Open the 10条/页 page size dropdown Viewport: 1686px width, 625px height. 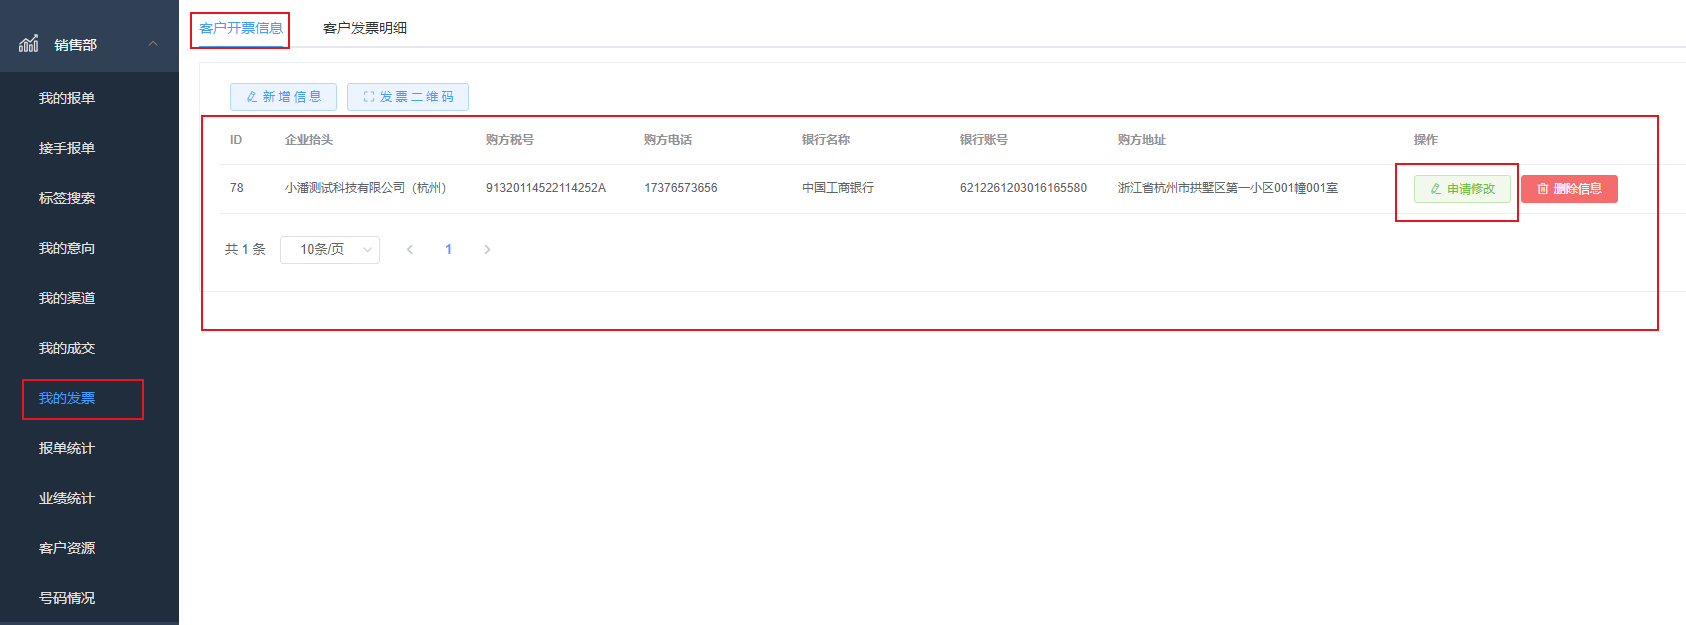coord(329,250)
